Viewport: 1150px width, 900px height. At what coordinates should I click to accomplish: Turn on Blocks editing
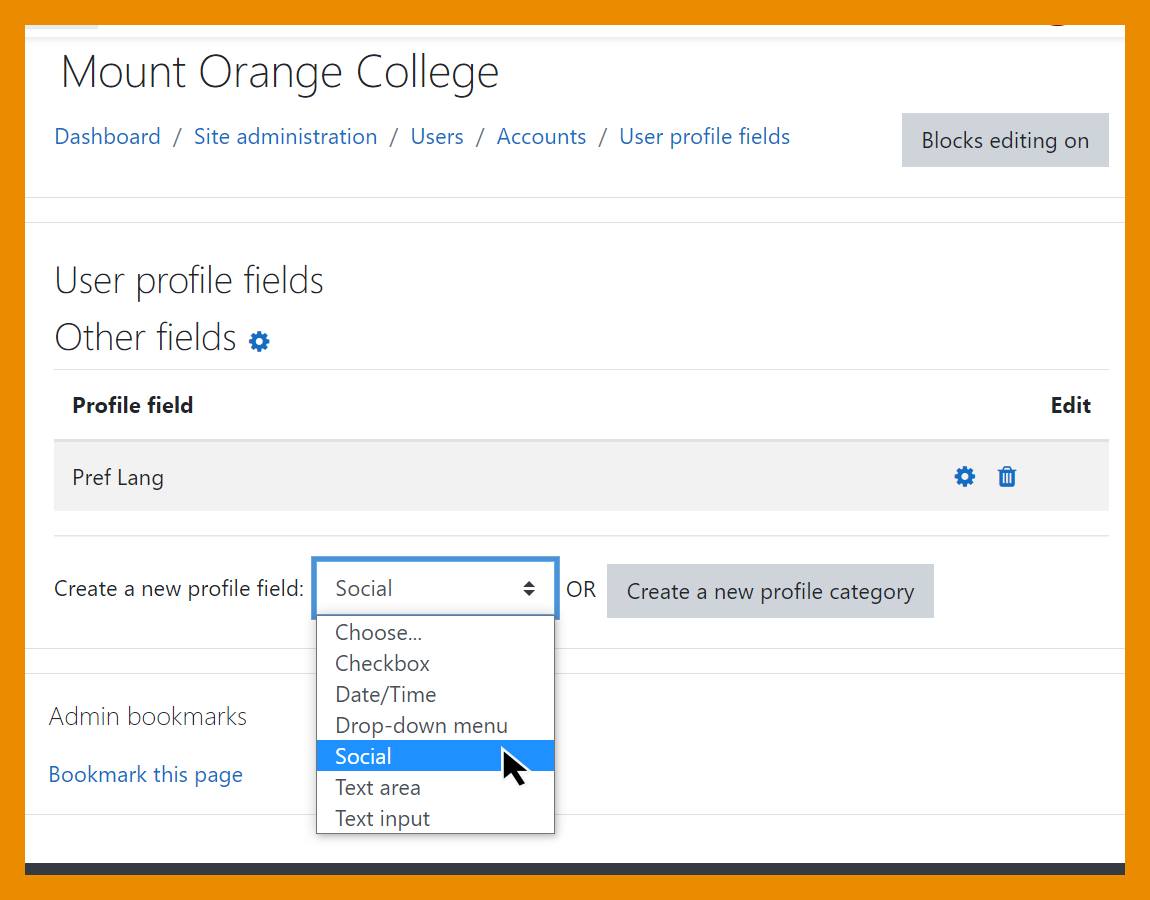[1005, 140]
